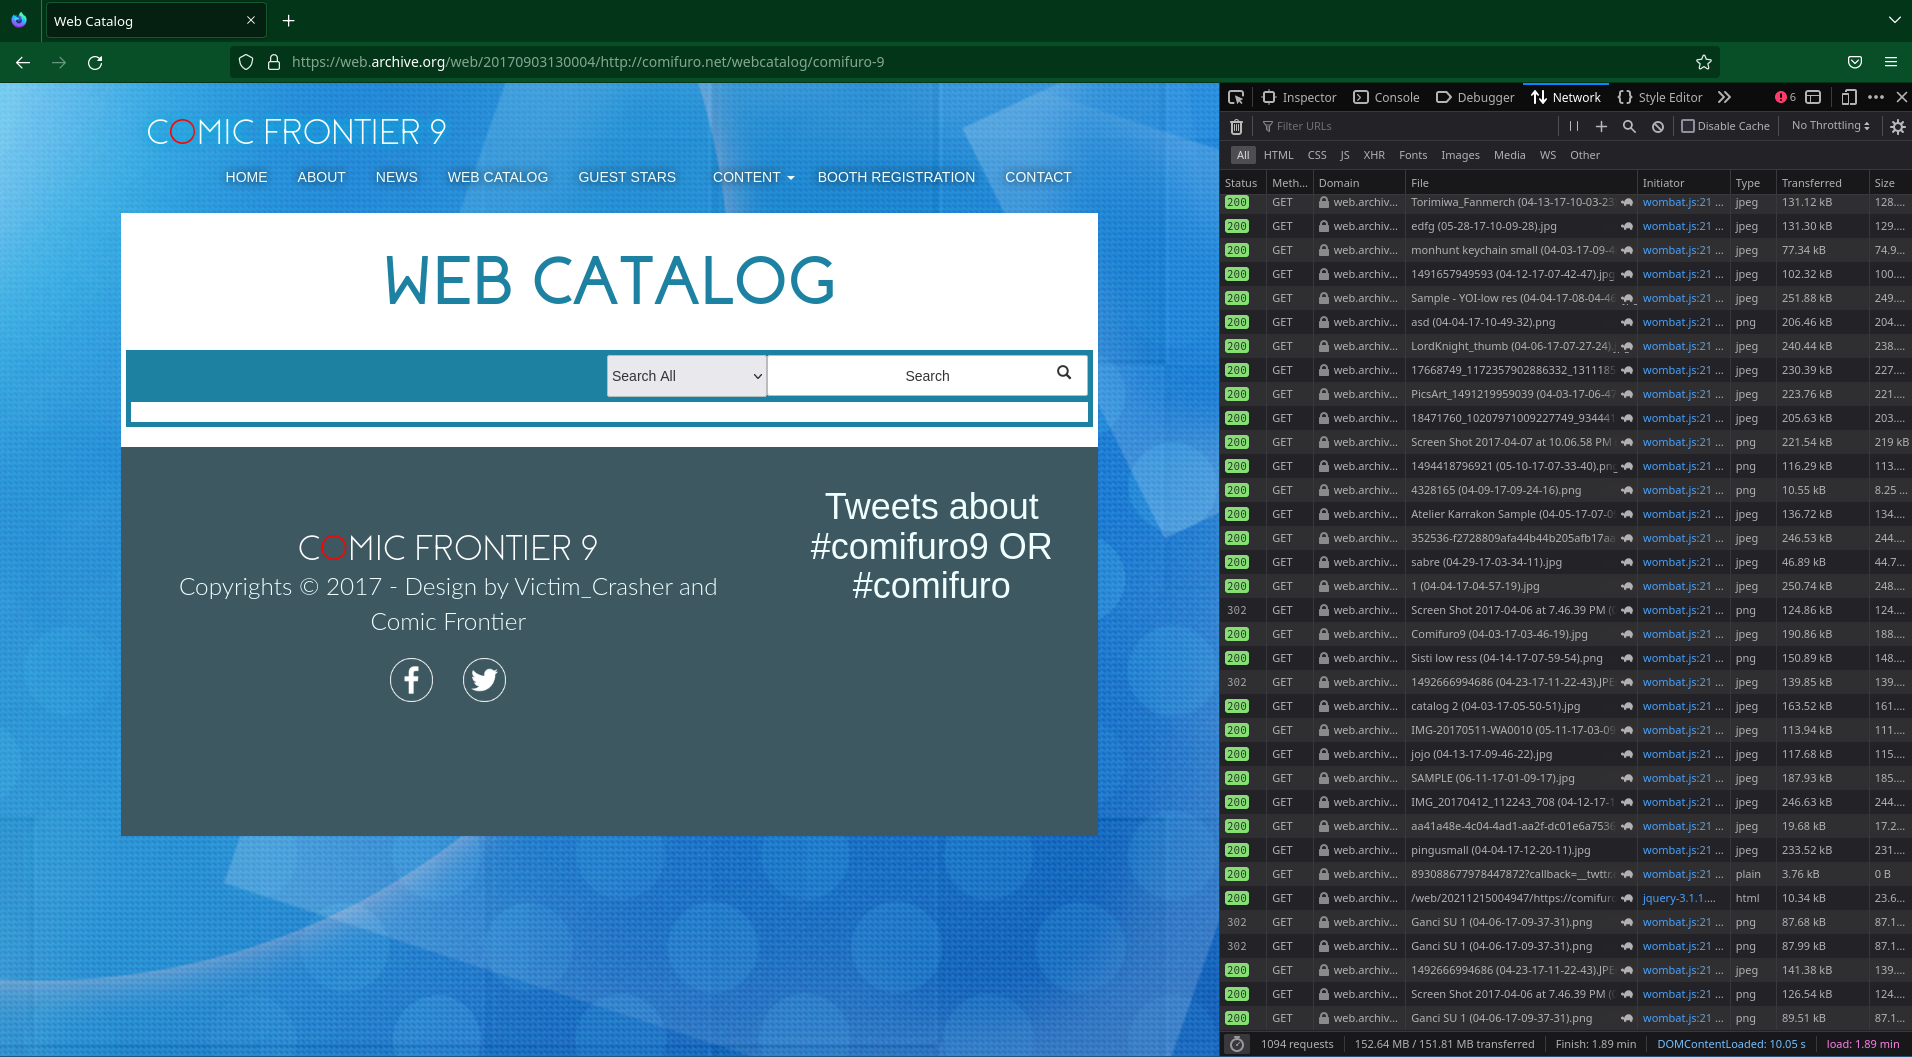This screenshot has width=1912, height=1057.
Task: Expand the Search All dropdown
Action: tap(686, 376)
